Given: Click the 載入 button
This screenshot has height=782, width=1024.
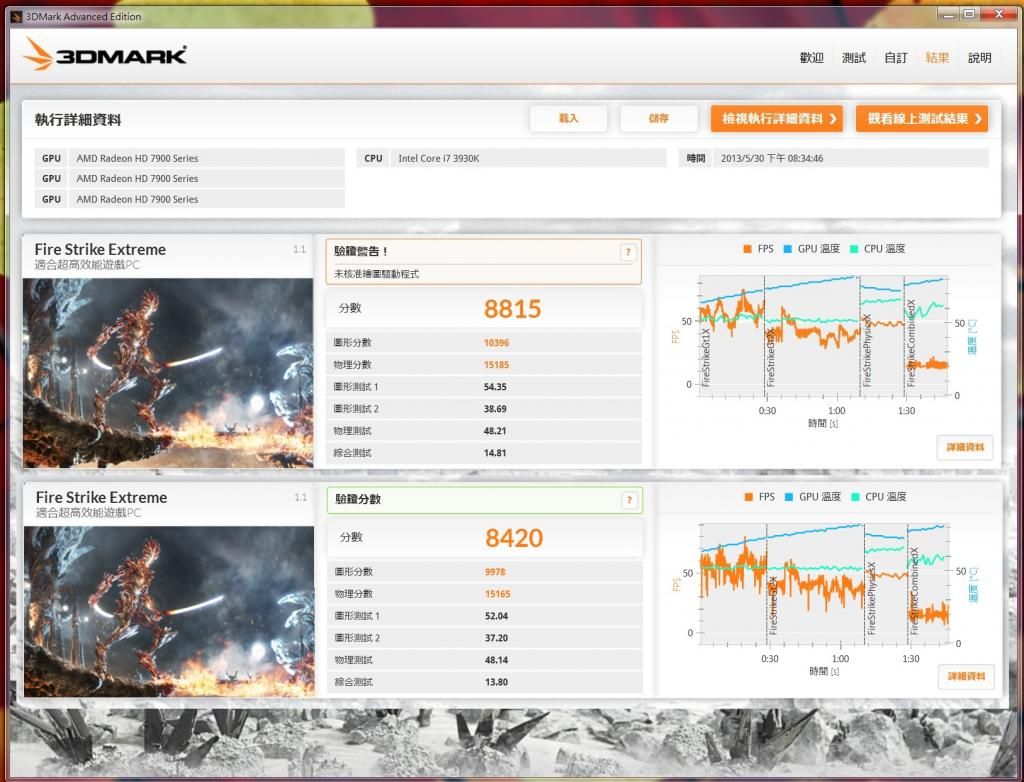Looking at the screenshot, I should 568,118.
